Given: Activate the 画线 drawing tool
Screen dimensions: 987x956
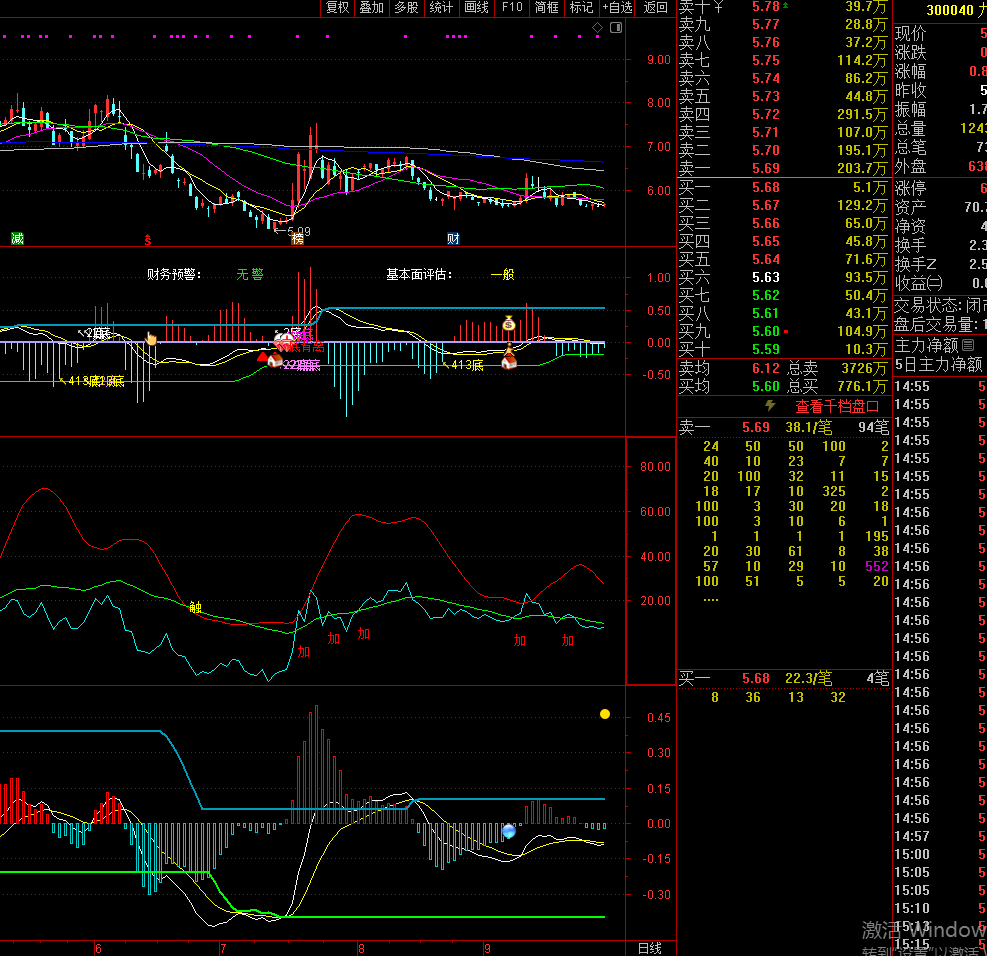Looking at the screenshot, I should [x=477, y=8].
